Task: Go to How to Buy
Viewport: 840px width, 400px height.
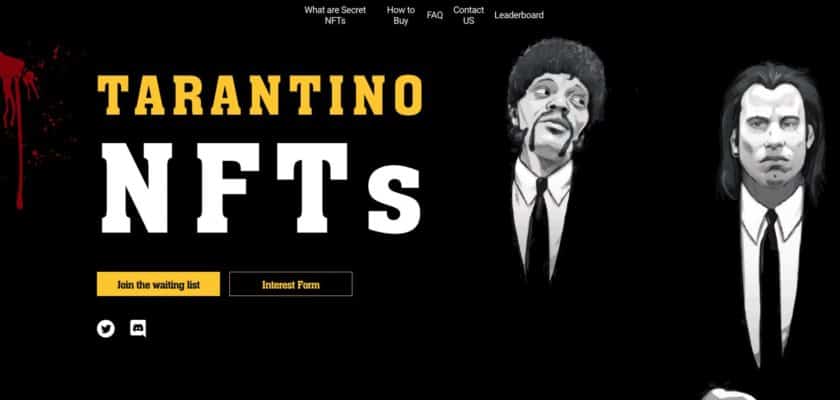Action: click(x=401, y=16)
